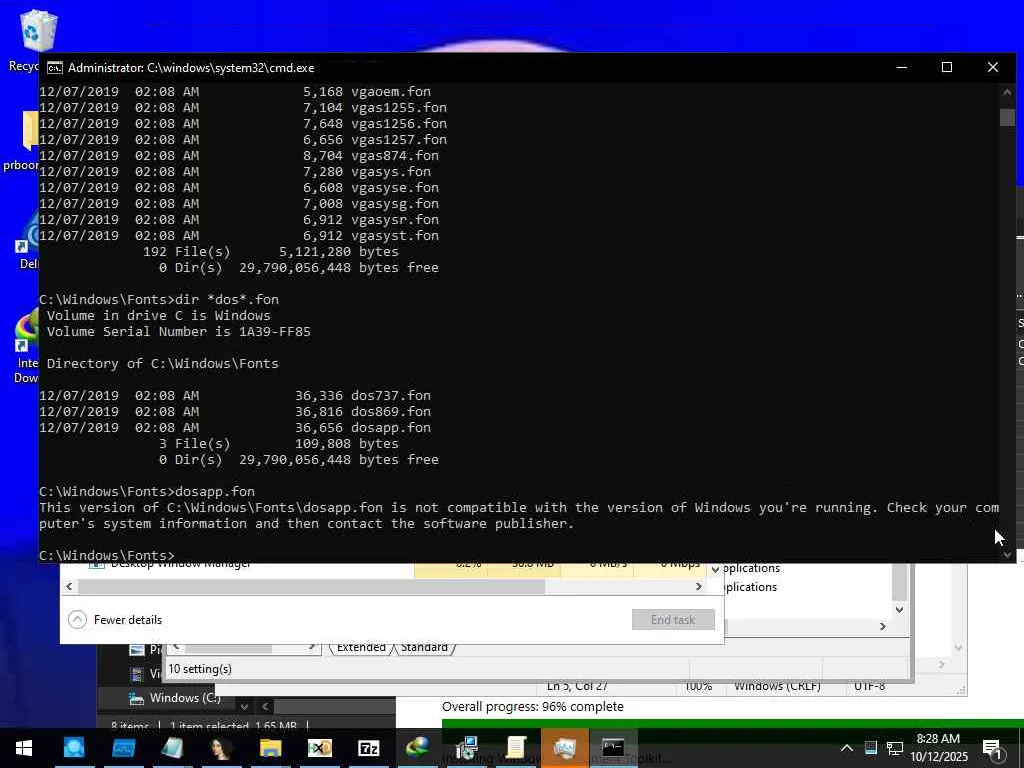Switch to the orange highlighted taskbar app
Screen dimensions: 1024x768
coord(564,748)
